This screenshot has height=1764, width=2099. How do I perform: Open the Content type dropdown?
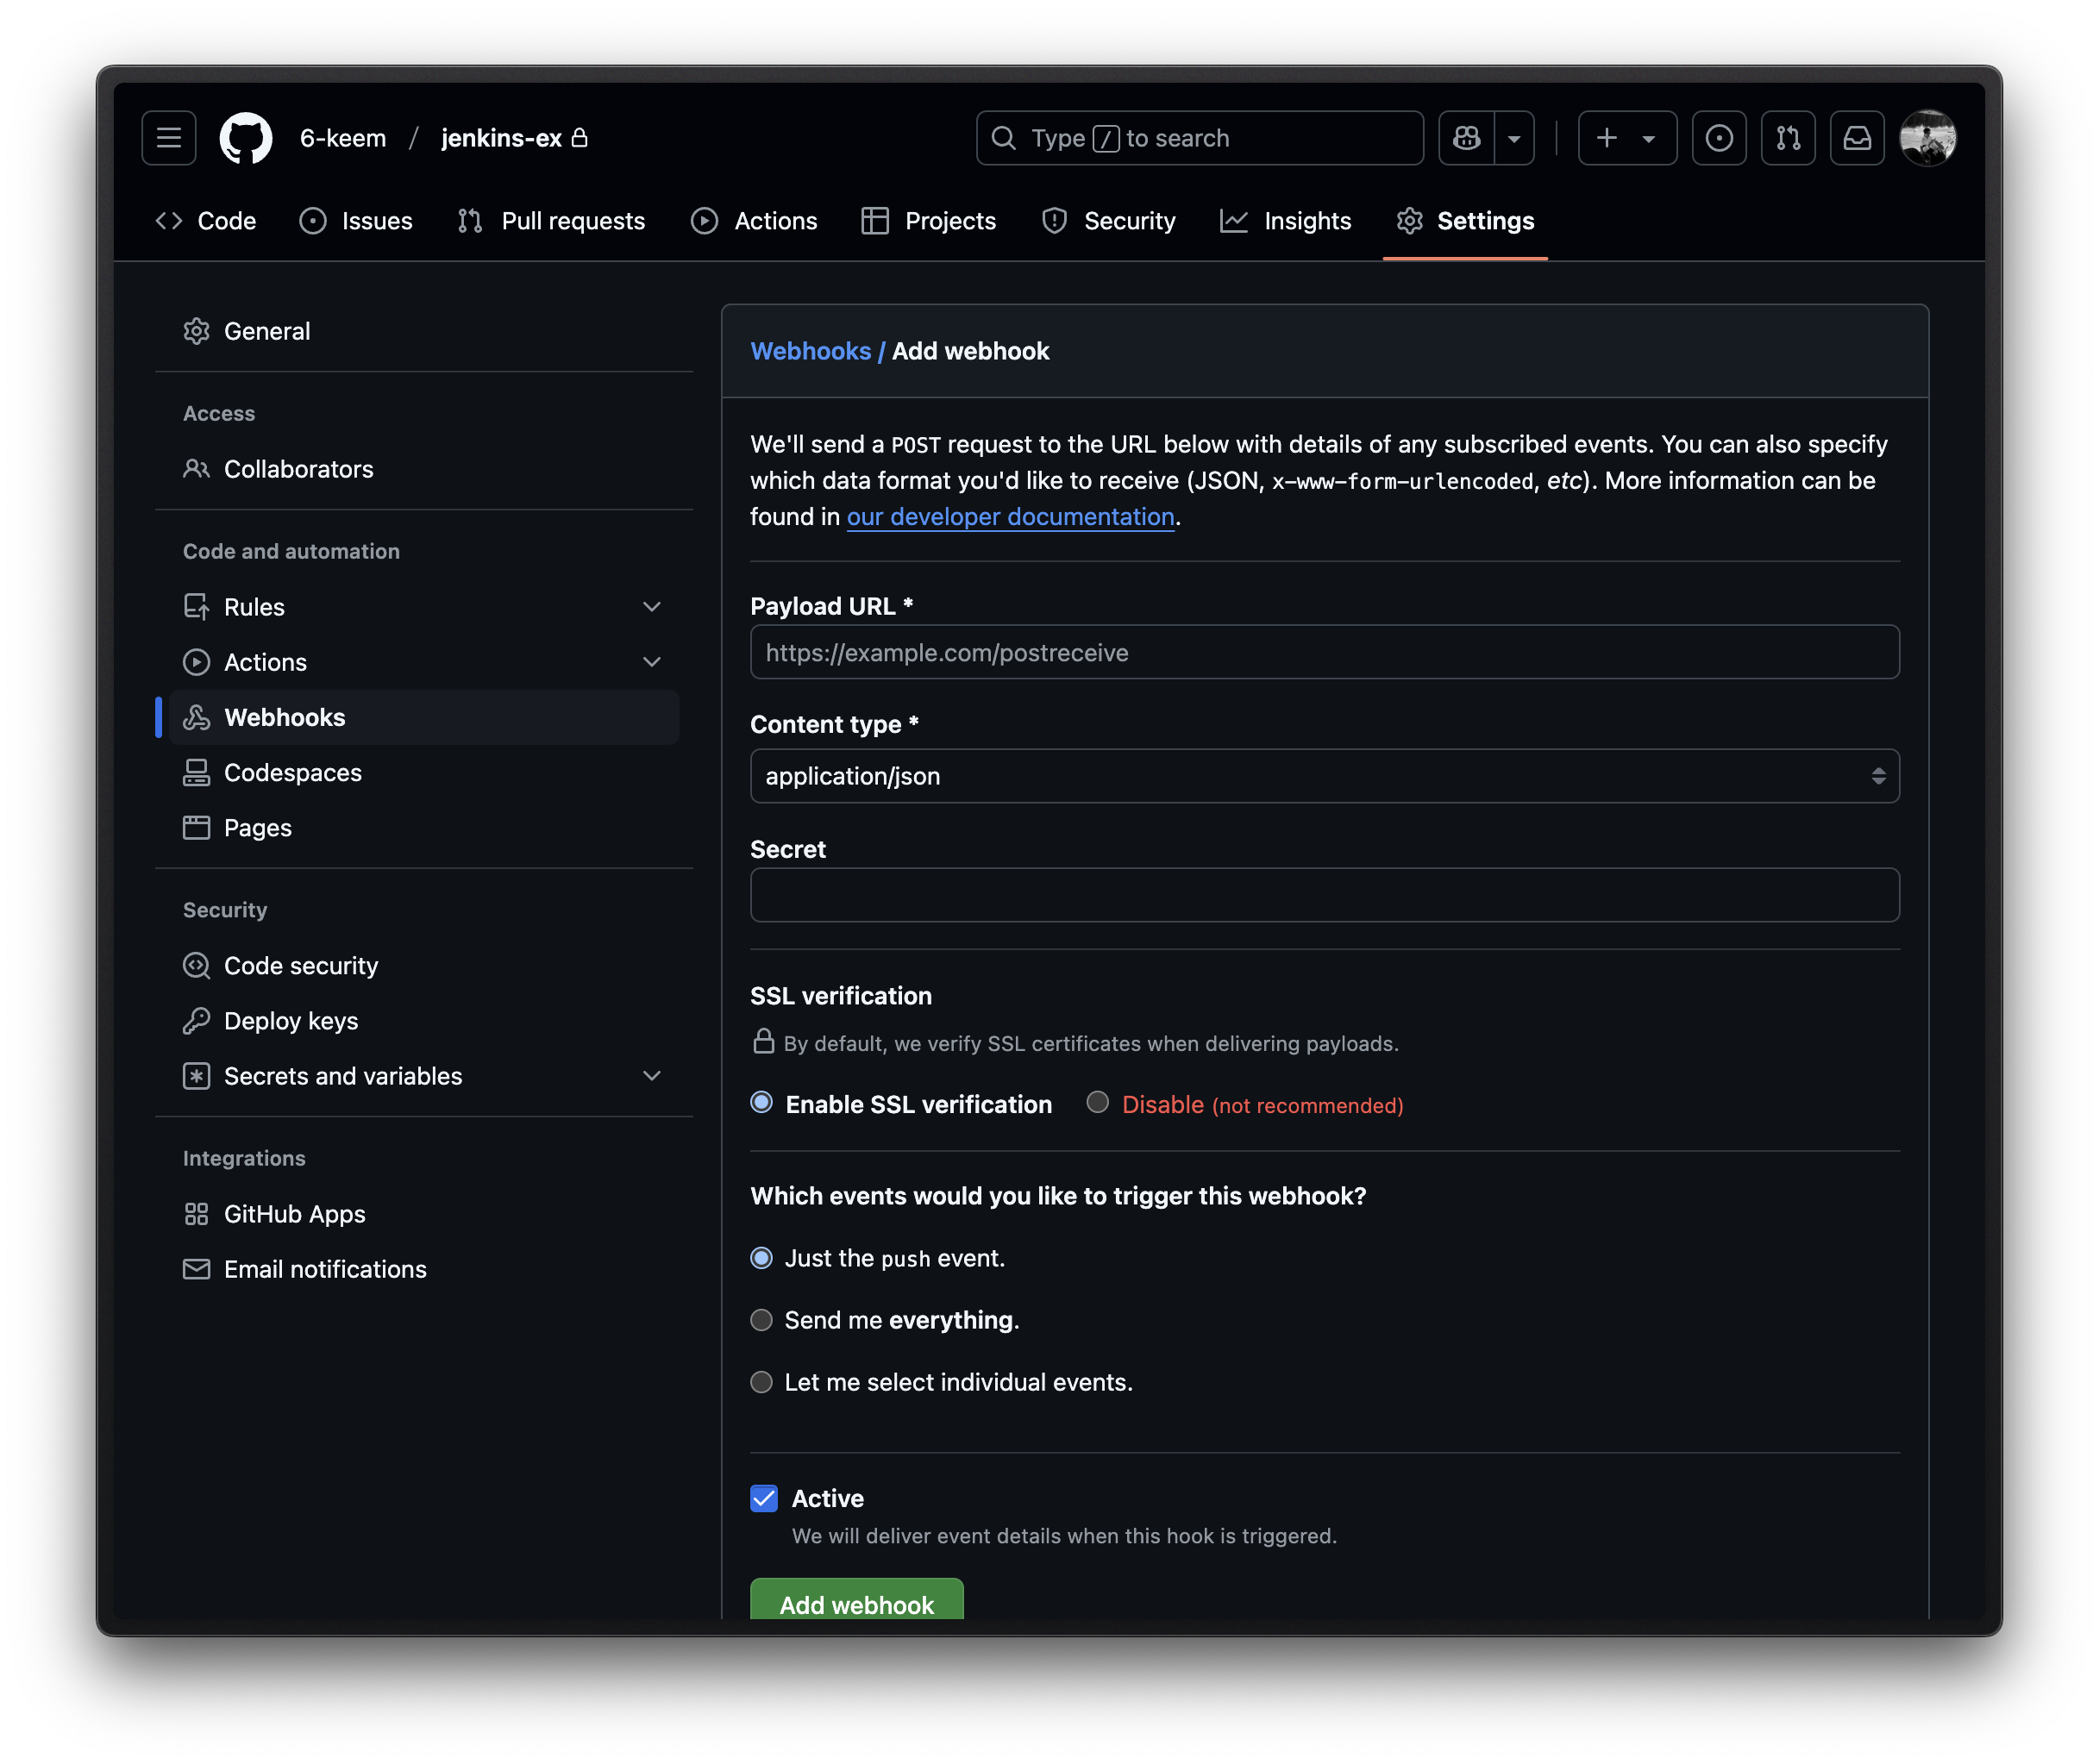coord(1324,776)
